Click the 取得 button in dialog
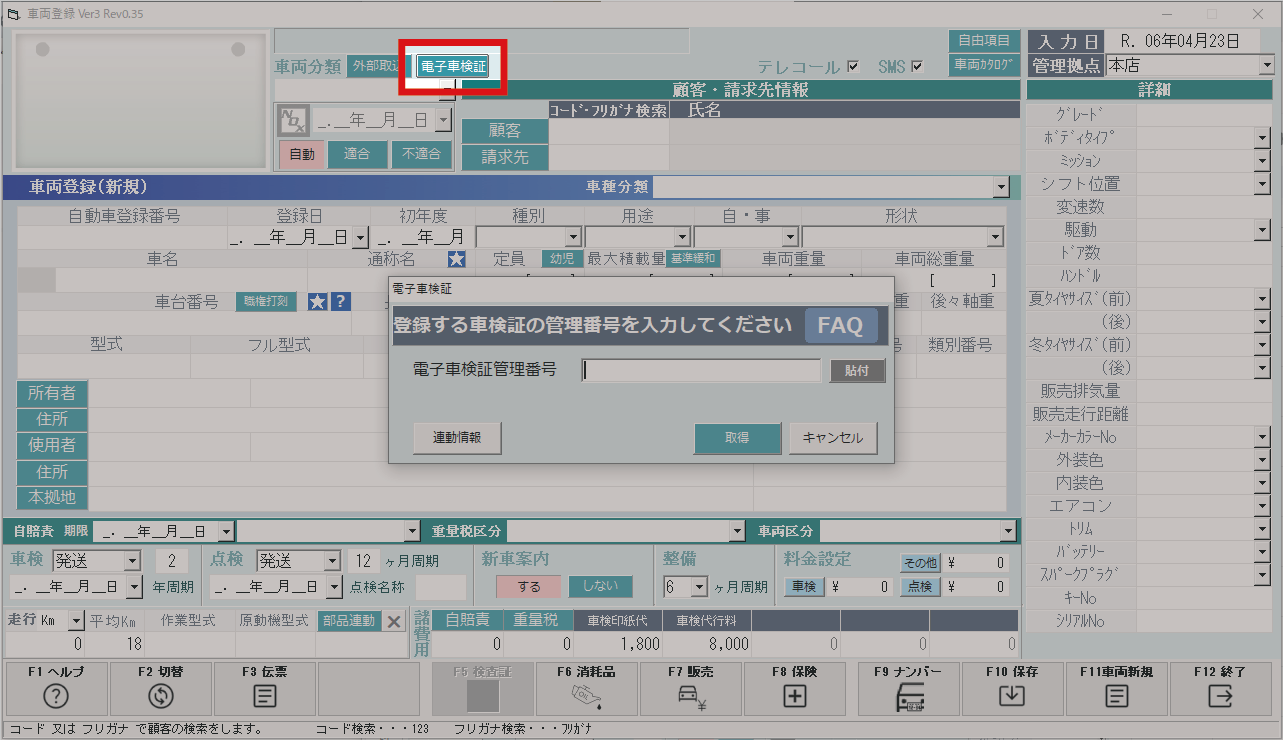 (738, 438)
